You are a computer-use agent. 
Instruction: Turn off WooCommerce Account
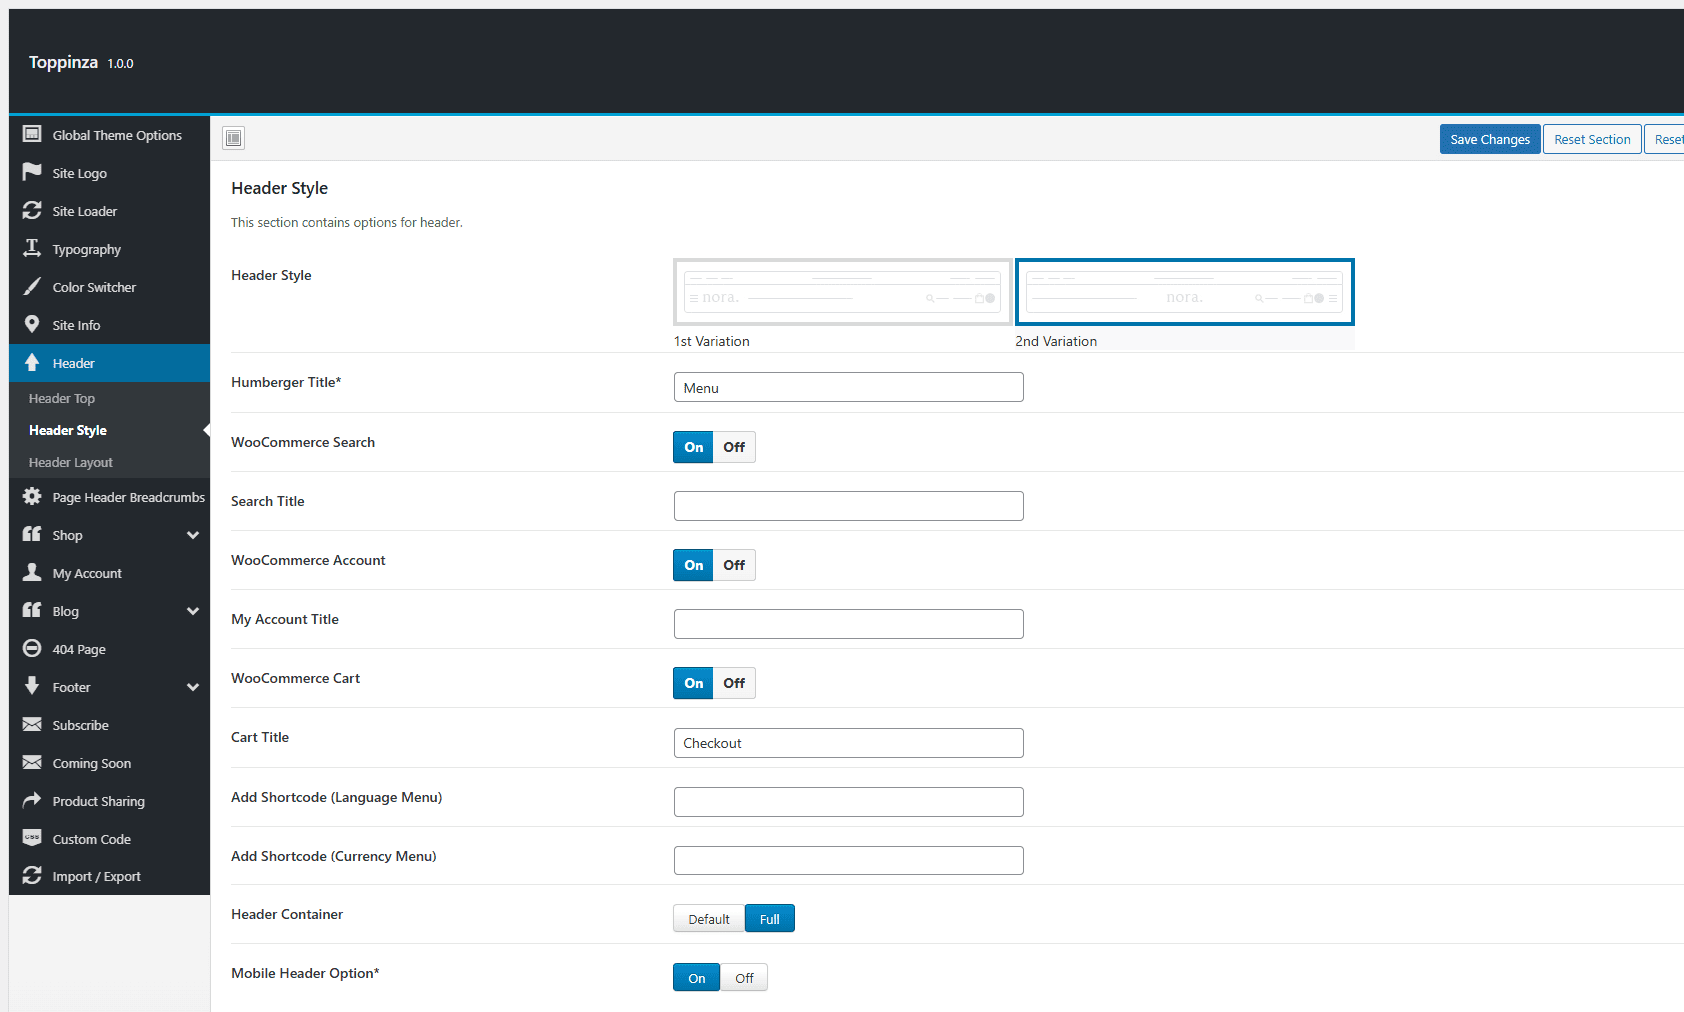click(734, 565)
